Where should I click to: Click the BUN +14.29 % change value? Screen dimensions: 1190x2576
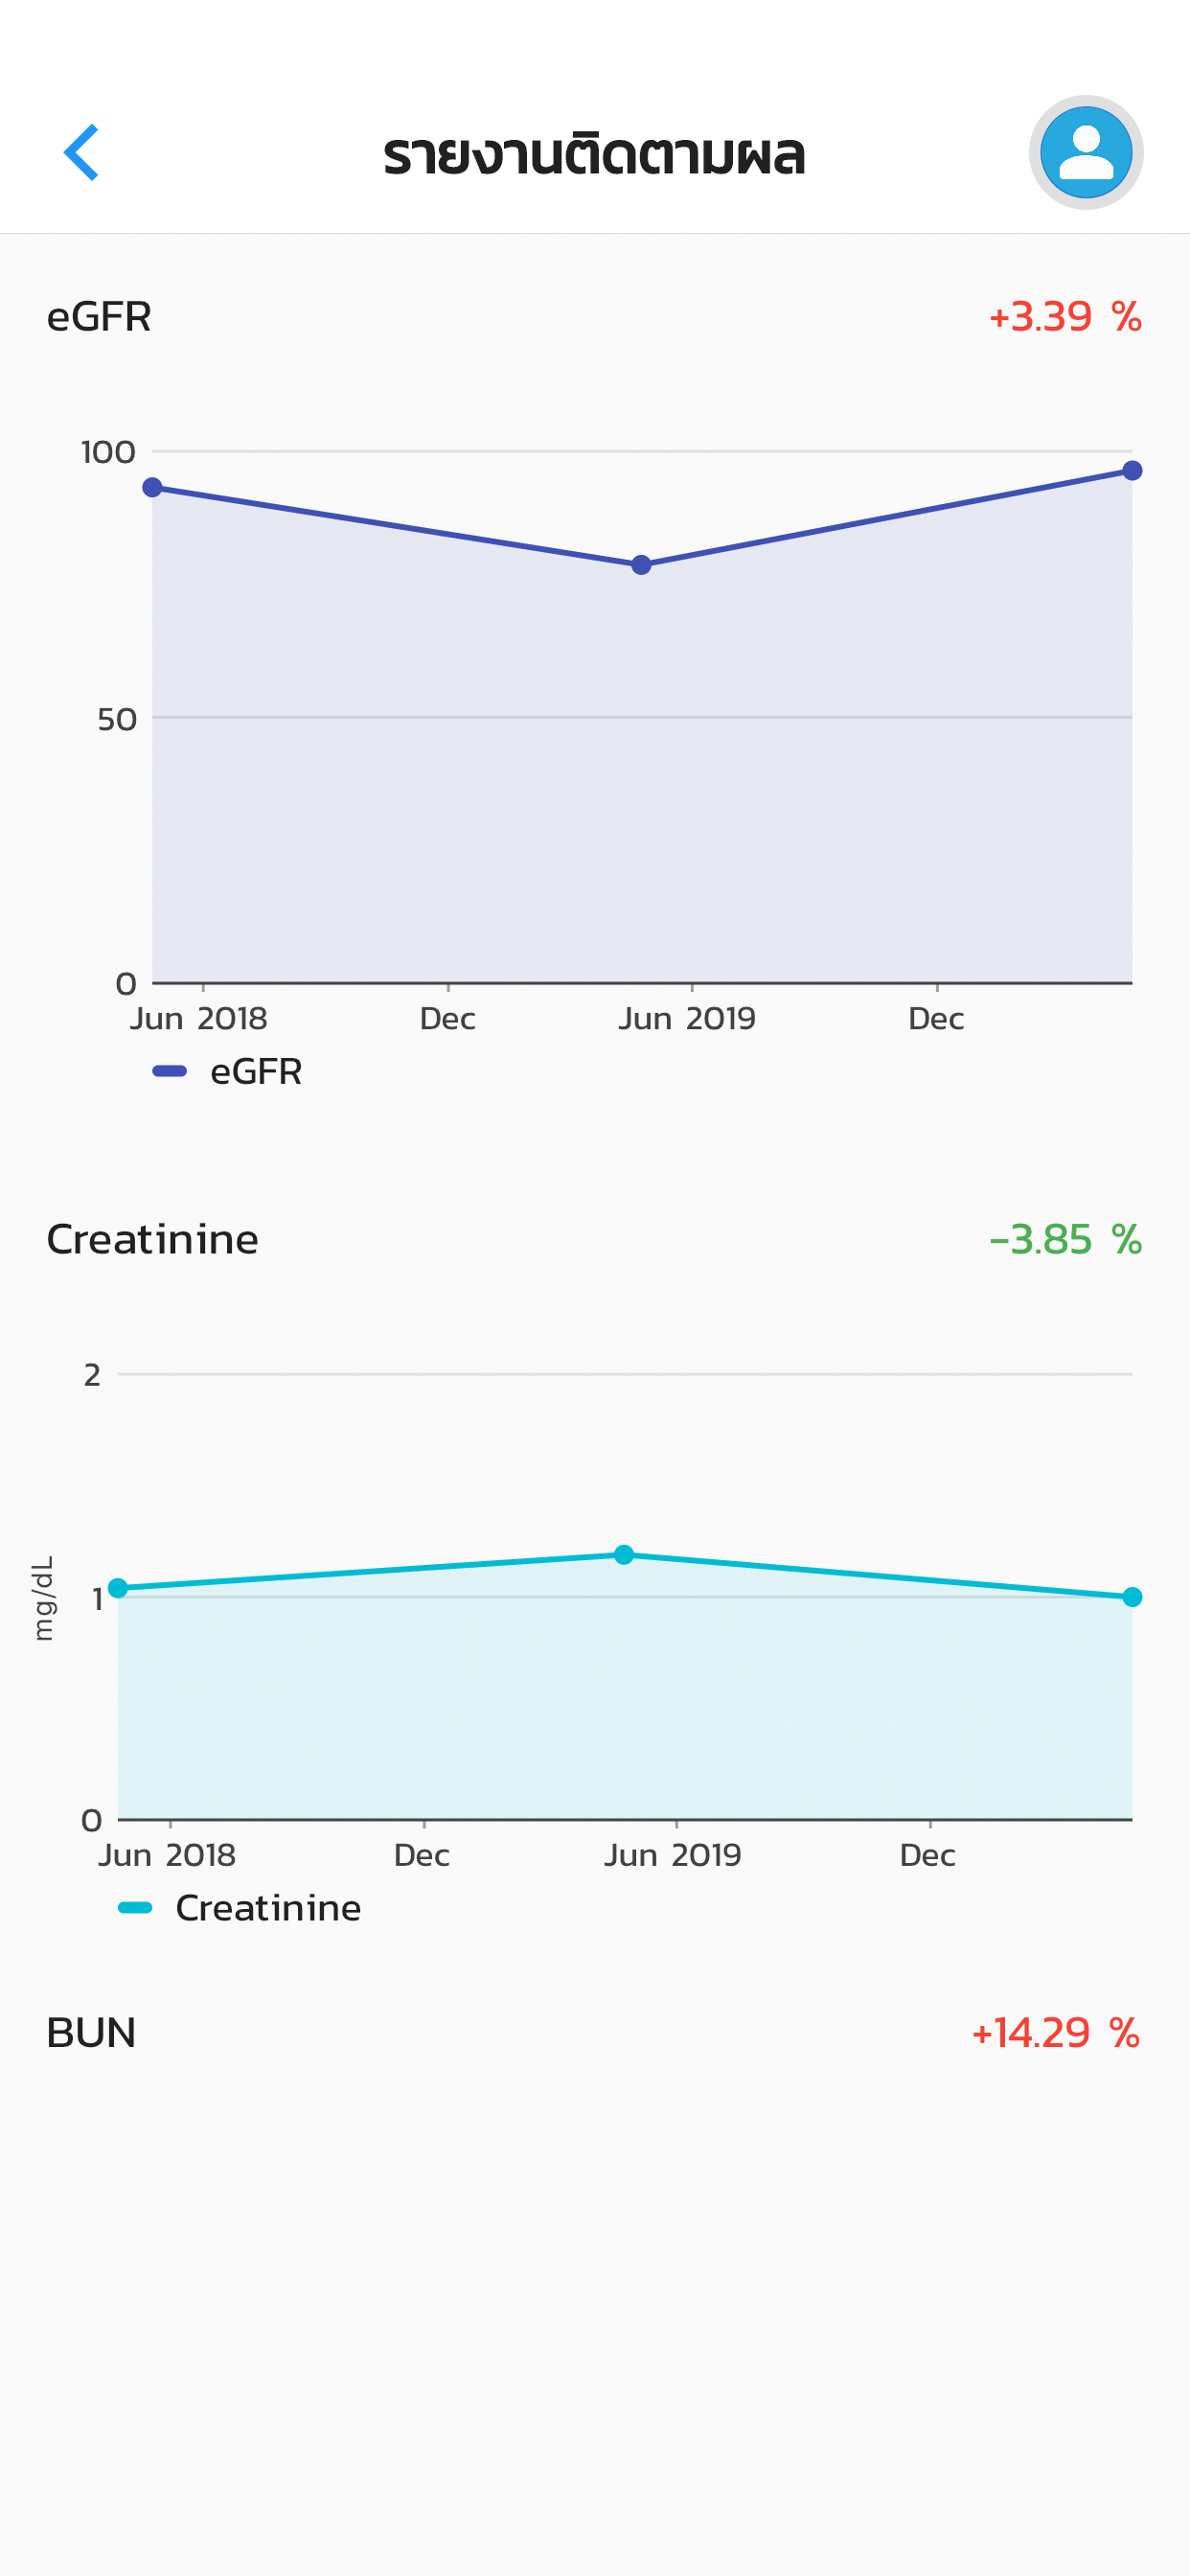[x=1056, y=2032]
